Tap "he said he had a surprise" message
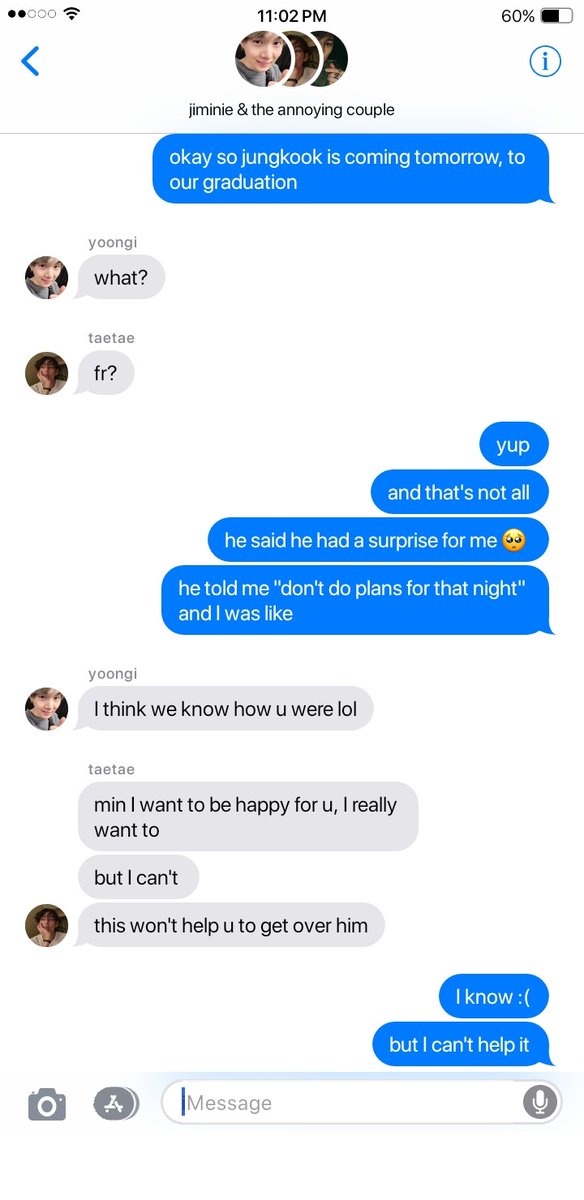Image resolution: width=584 pixels, height=1200 pixels. tap(378, 540)
